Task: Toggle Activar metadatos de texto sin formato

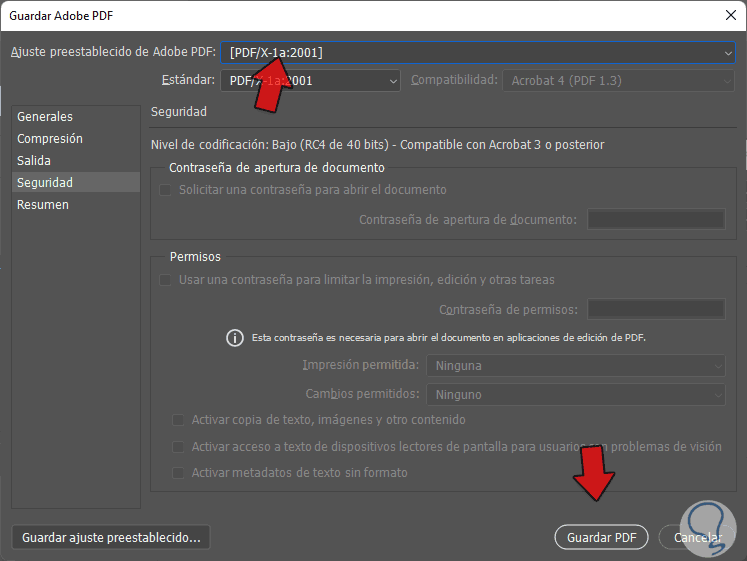Action: click(x=178, y=473)
